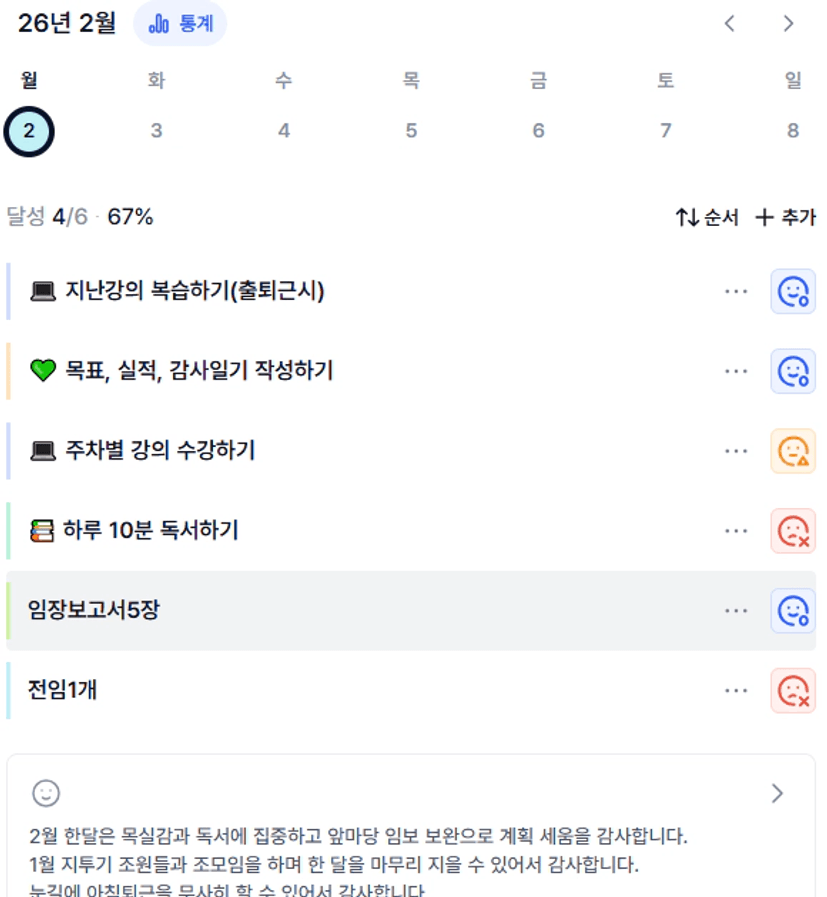Click the 순서 sort order button
The height and width of the screenshot is (897, 827).
point(707,217)
